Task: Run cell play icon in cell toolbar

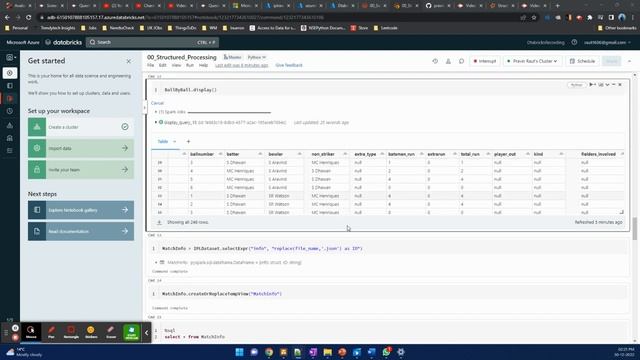Action: coord(592,84)
